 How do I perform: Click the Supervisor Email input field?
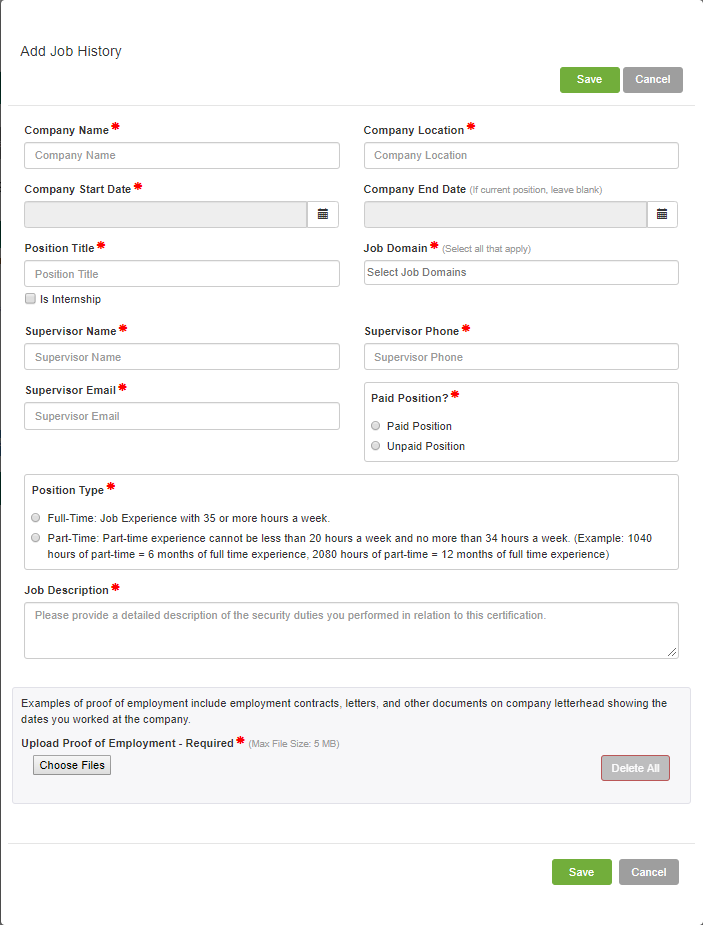(181, 416)
